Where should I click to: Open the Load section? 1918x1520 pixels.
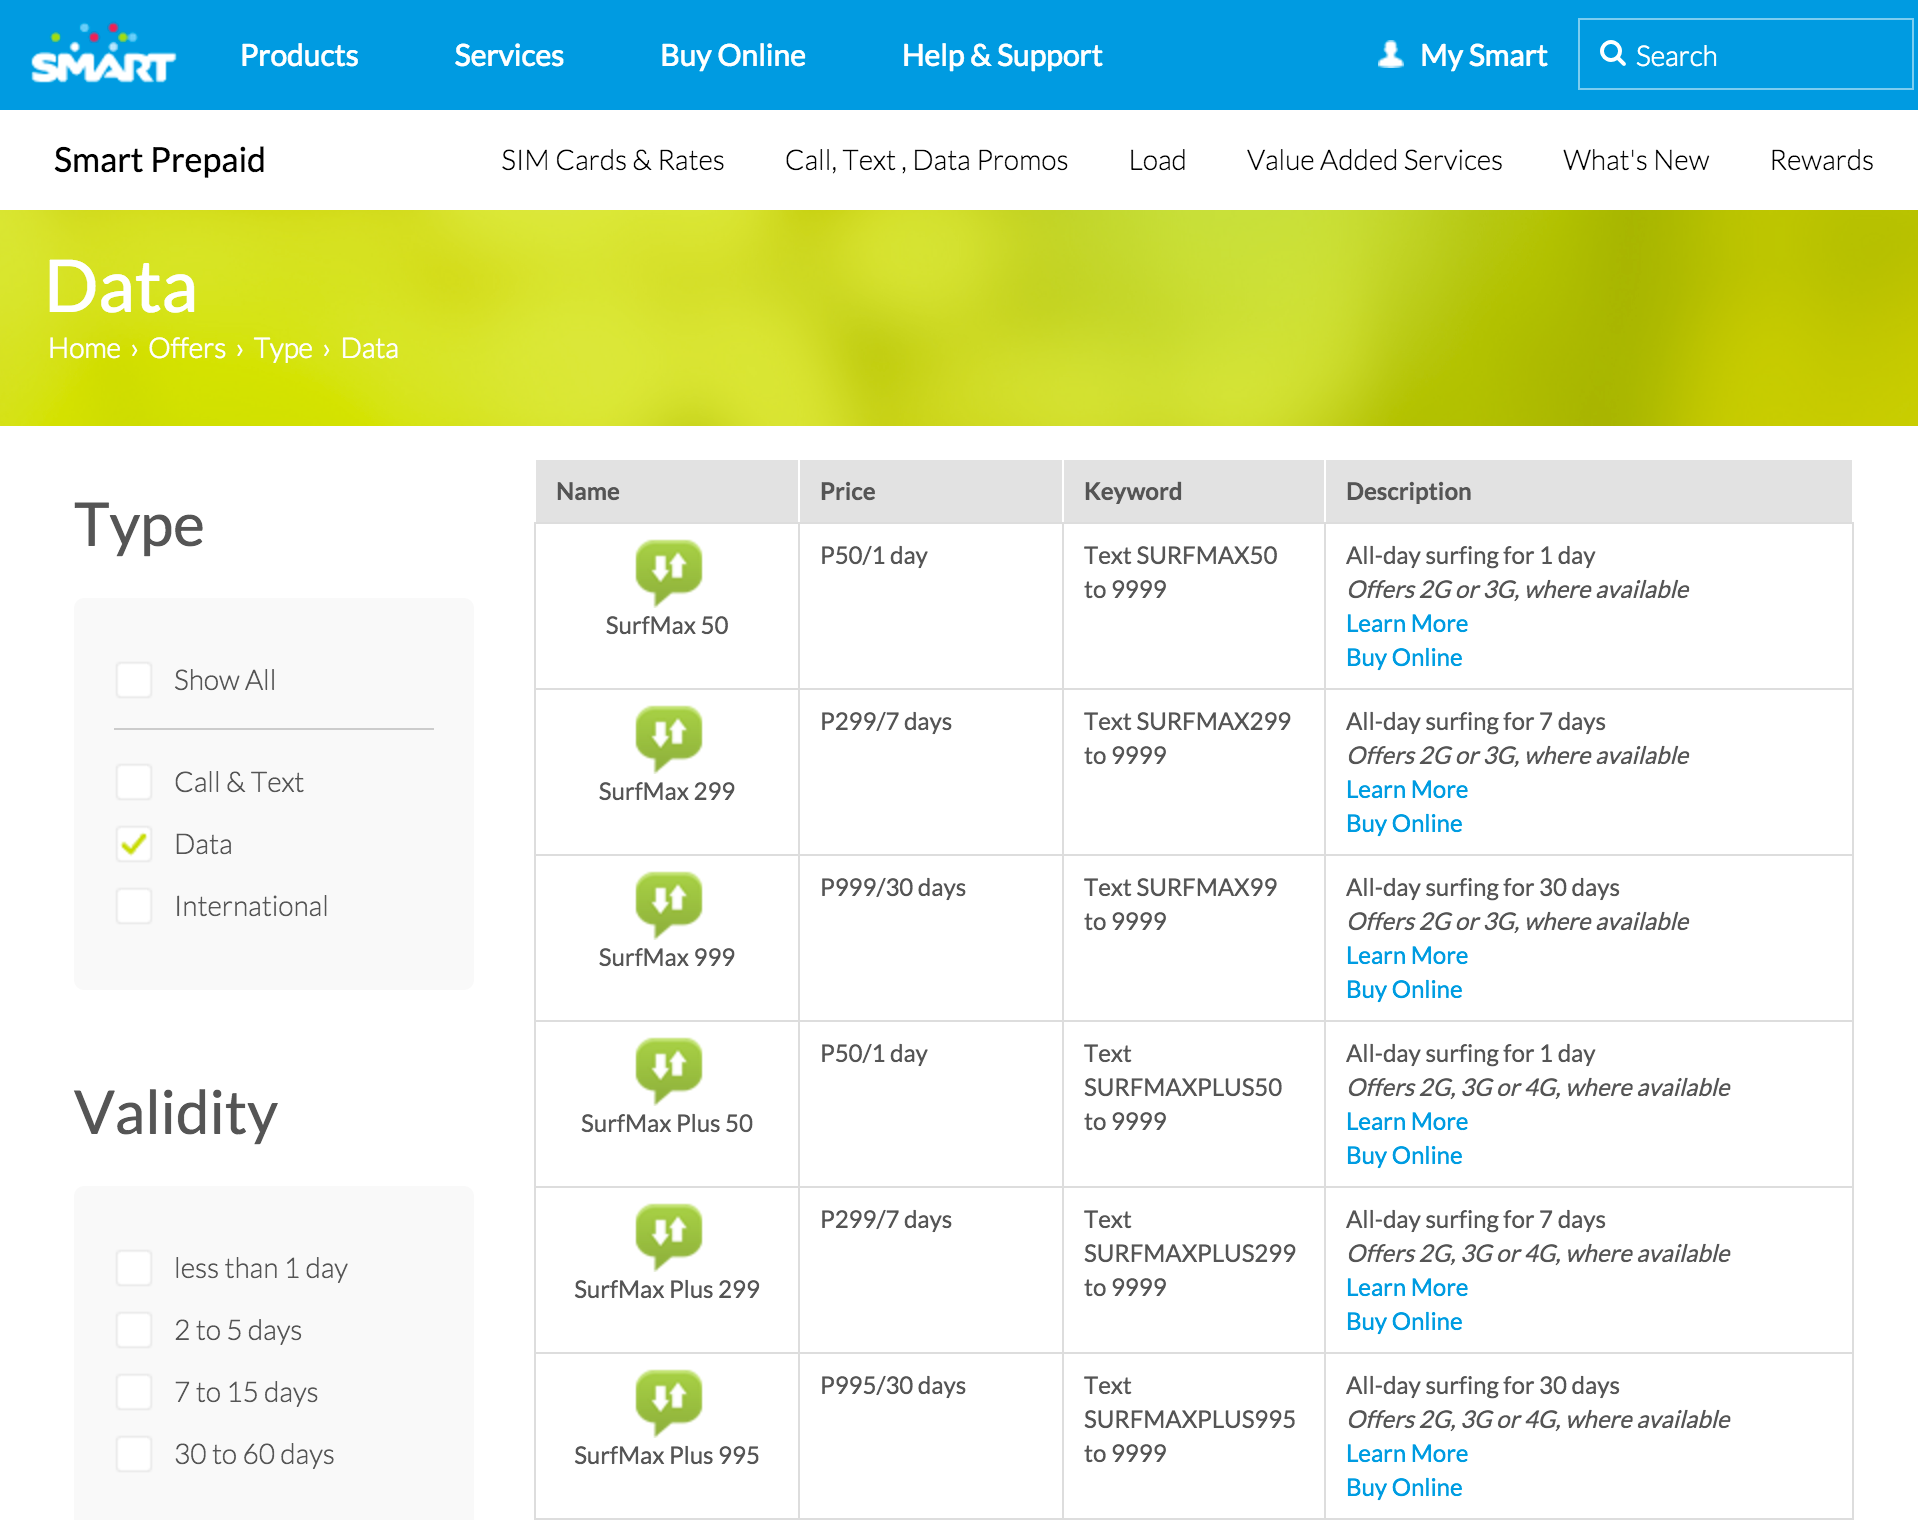coord(1157,160)
